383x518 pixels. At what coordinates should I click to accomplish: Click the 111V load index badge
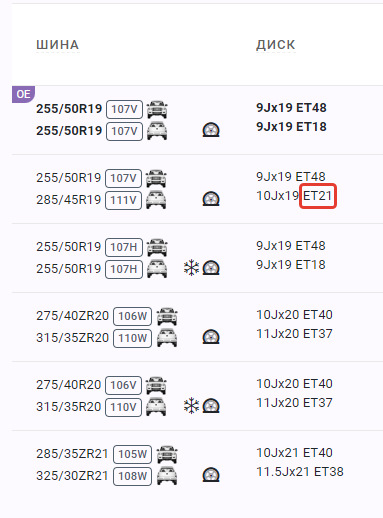tap(123, 200)
